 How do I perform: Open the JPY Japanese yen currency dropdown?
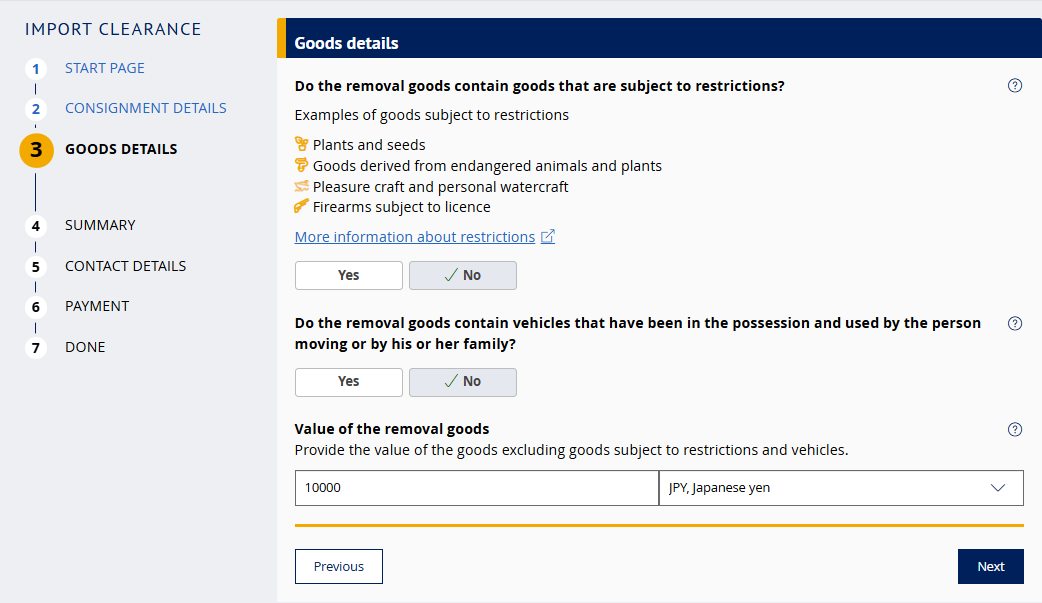[840, 488]
